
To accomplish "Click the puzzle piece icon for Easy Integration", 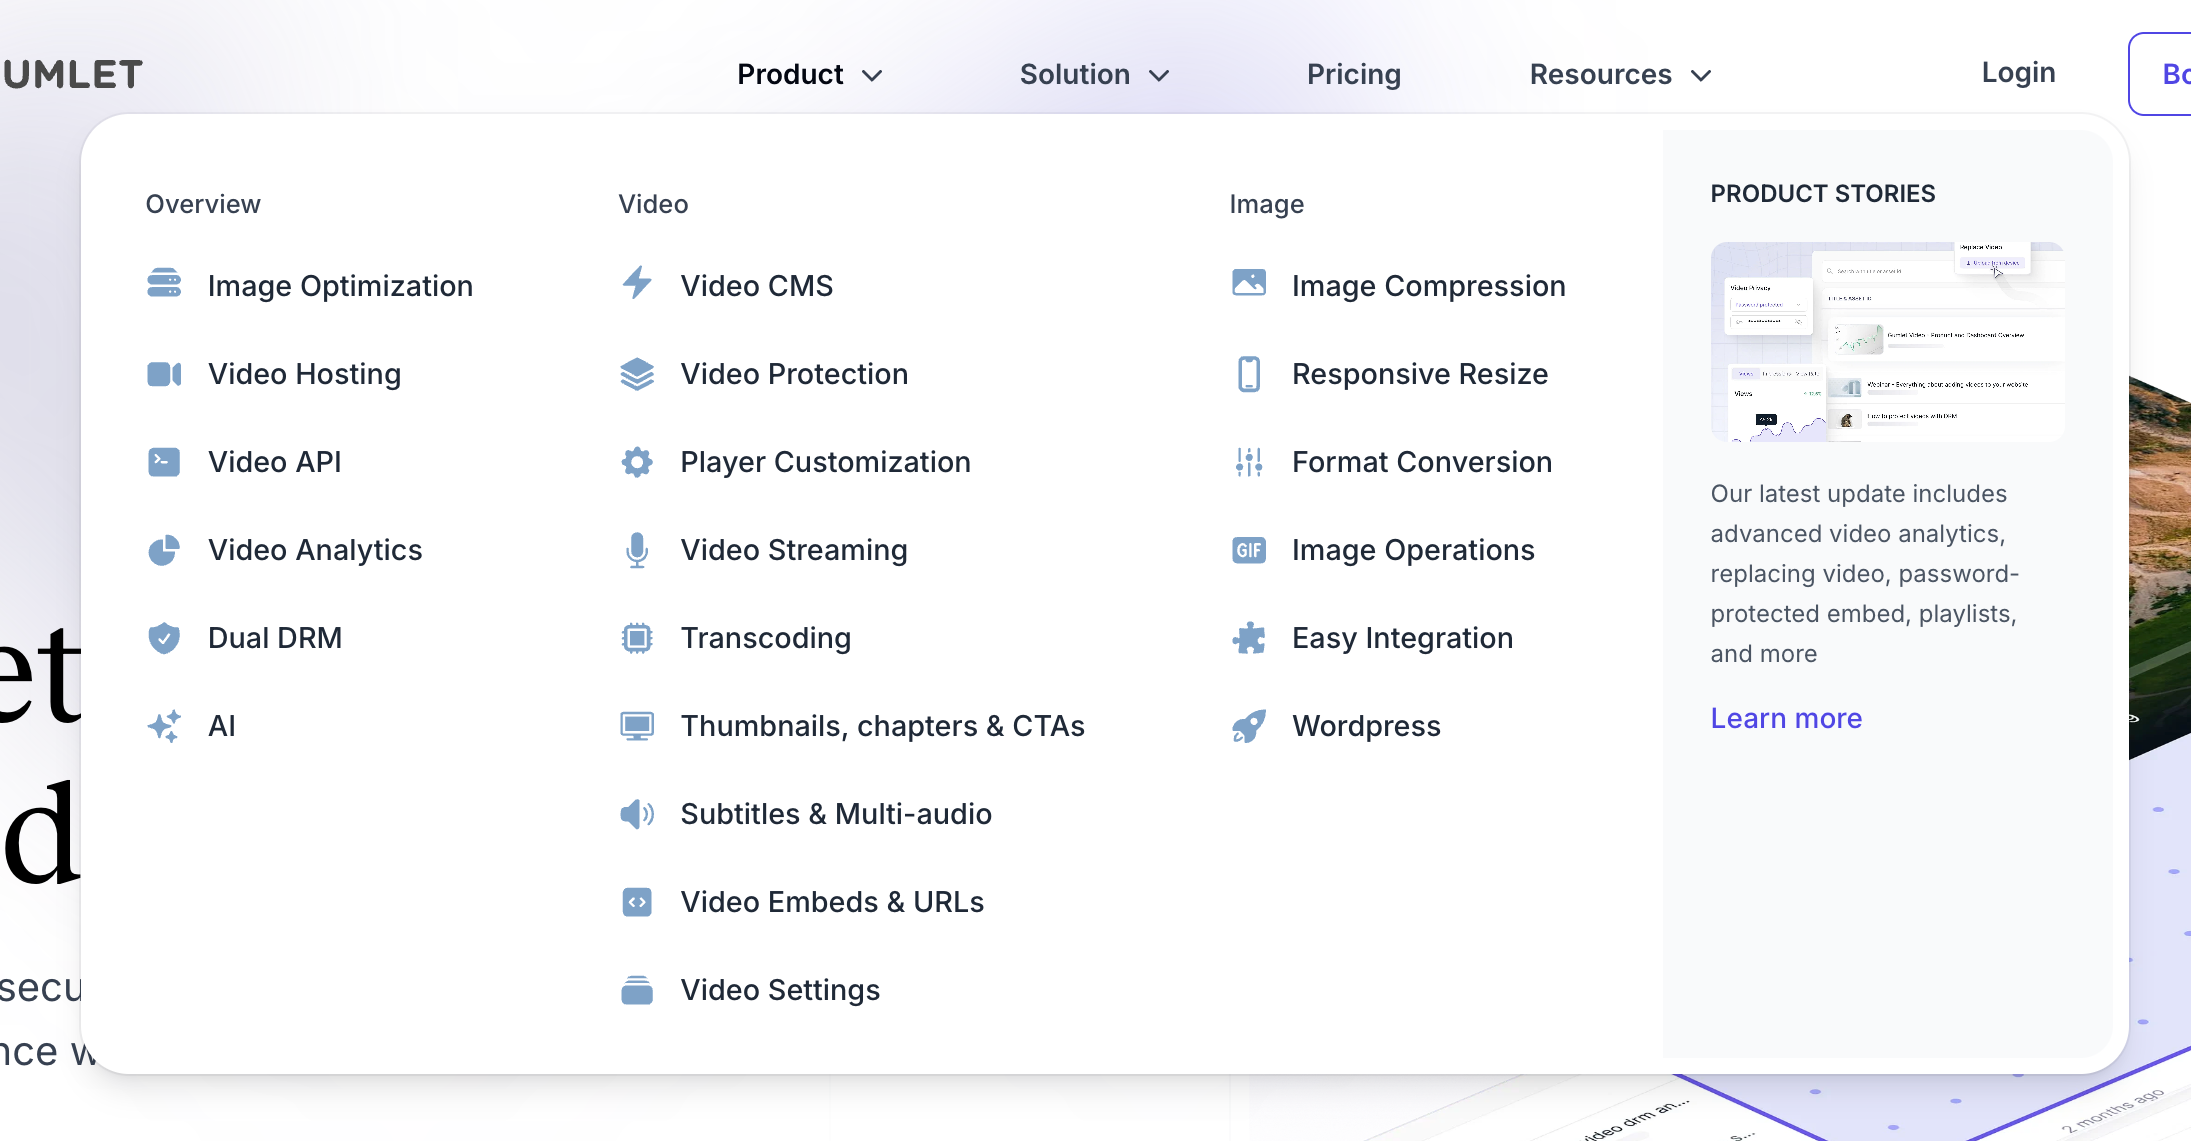I will 1249,638.
